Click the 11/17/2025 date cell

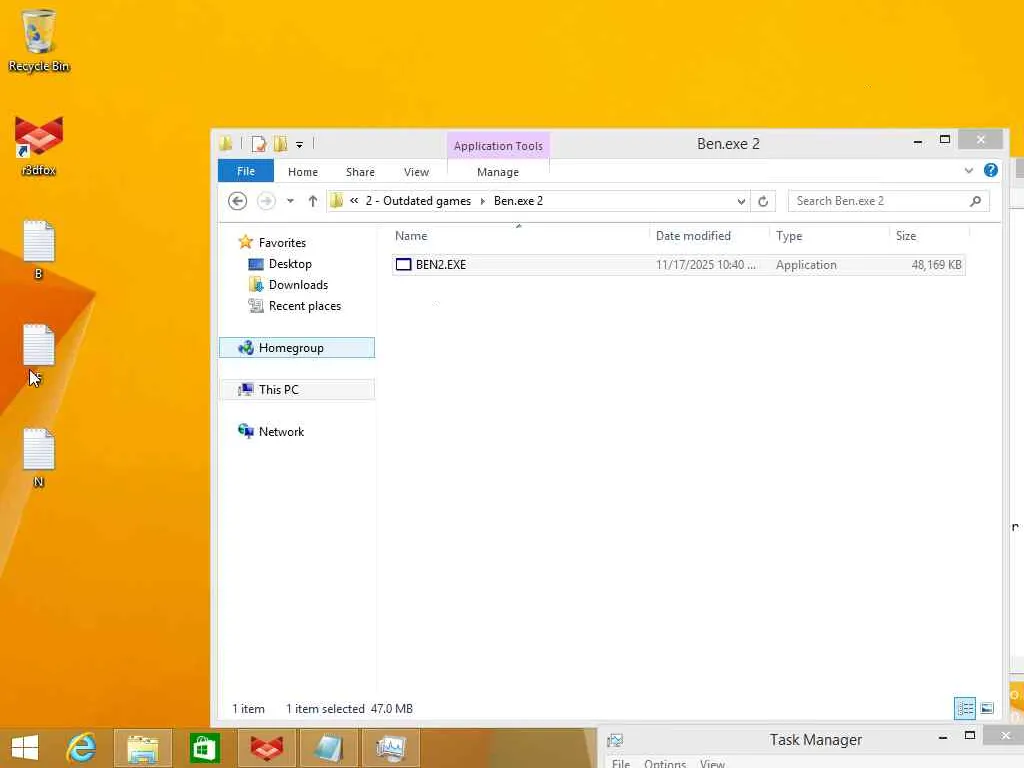[705, 264]
